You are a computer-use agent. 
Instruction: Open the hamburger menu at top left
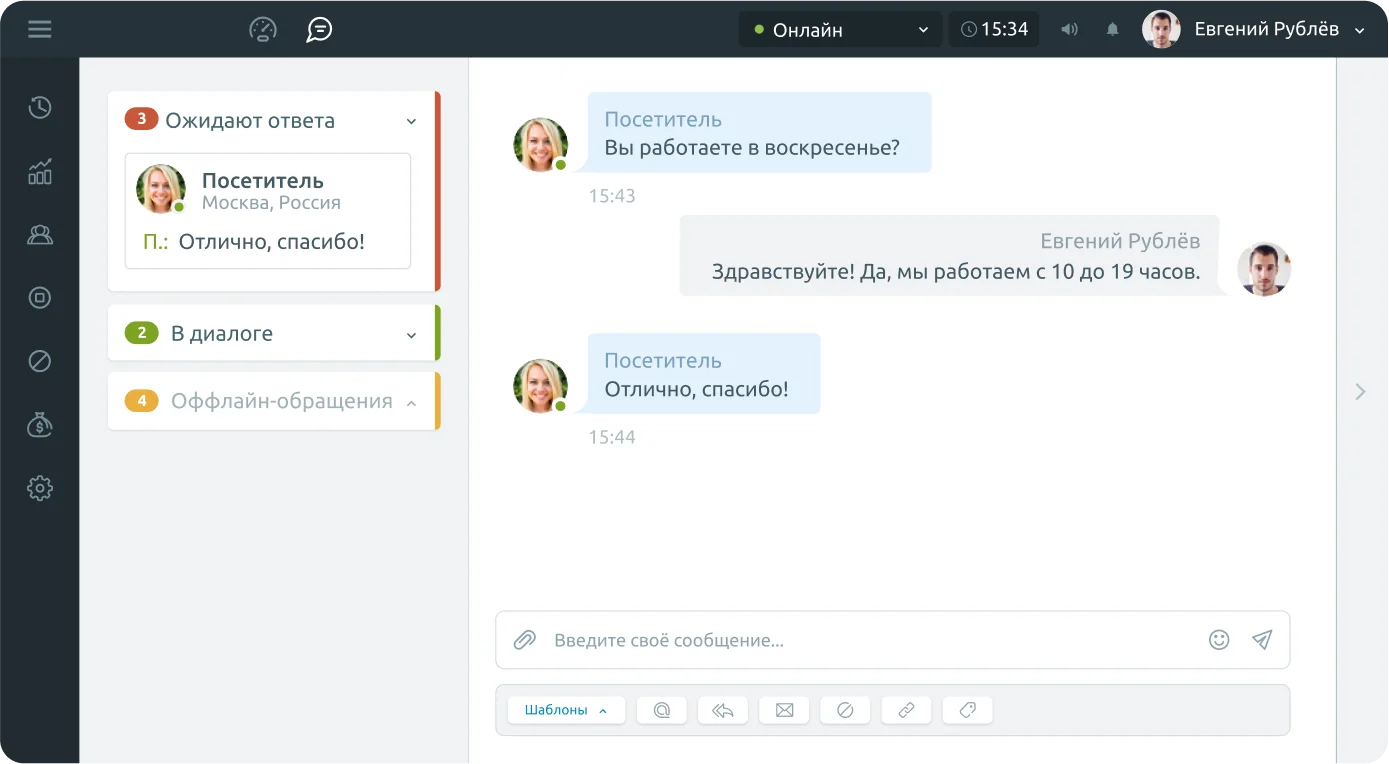coord(39,29)
